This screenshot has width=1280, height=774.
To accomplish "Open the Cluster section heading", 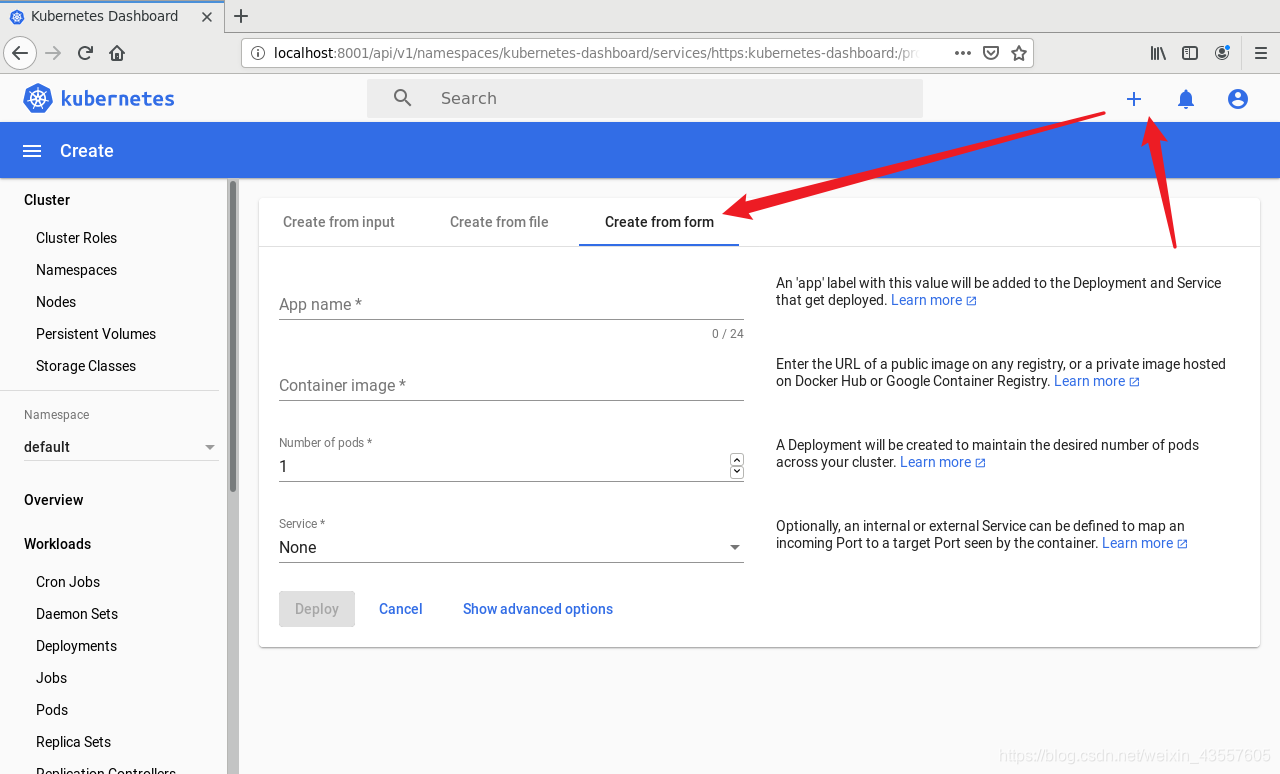I will click(47, 200).
